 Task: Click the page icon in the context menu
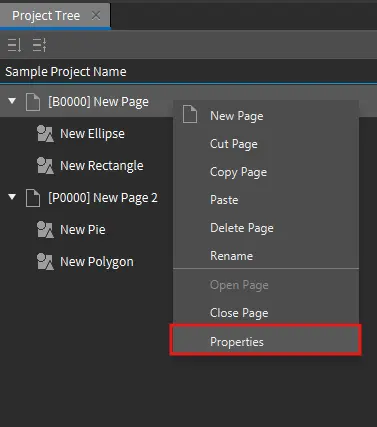coord(190,114)
